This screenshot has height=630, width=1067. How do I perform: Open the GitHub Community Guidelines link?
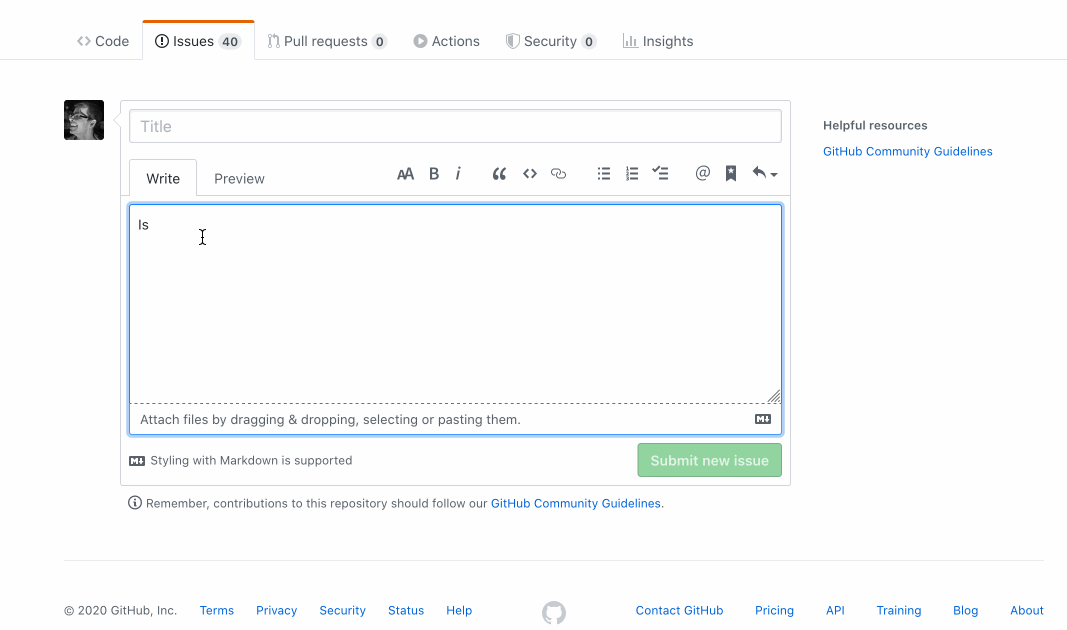click(x=907, y=151)
